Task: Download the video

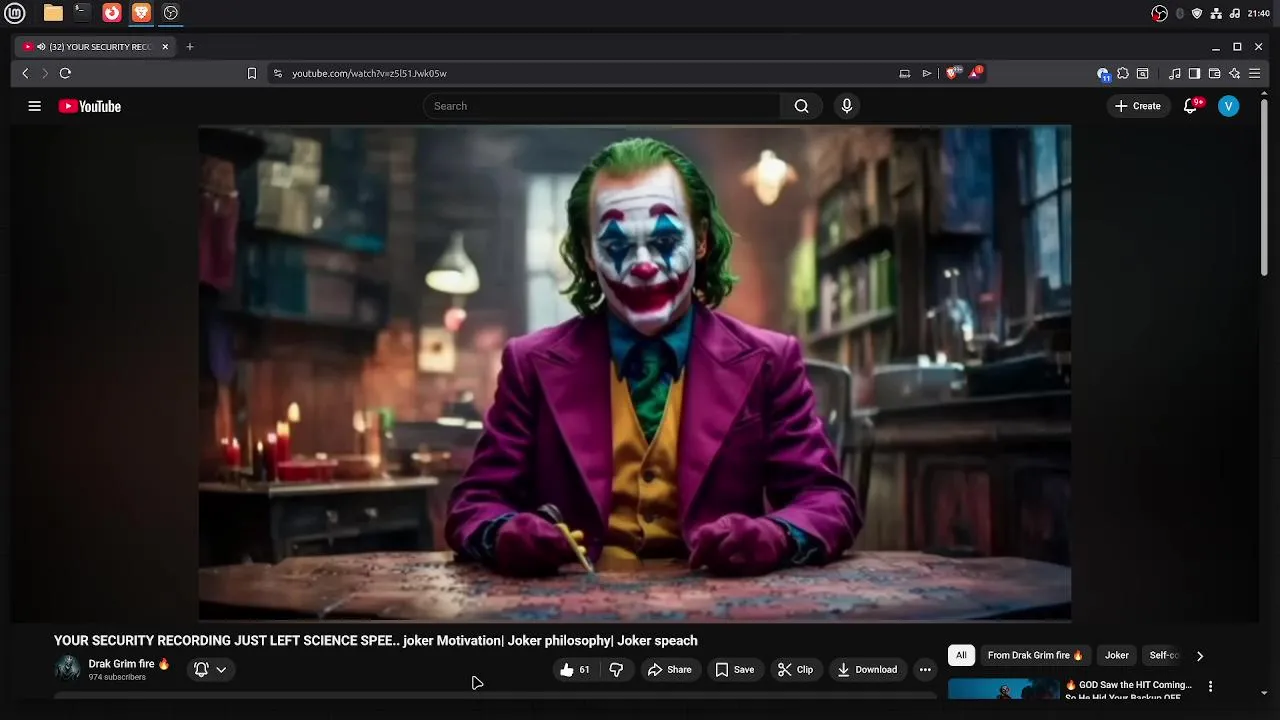Action: (867, 670)
